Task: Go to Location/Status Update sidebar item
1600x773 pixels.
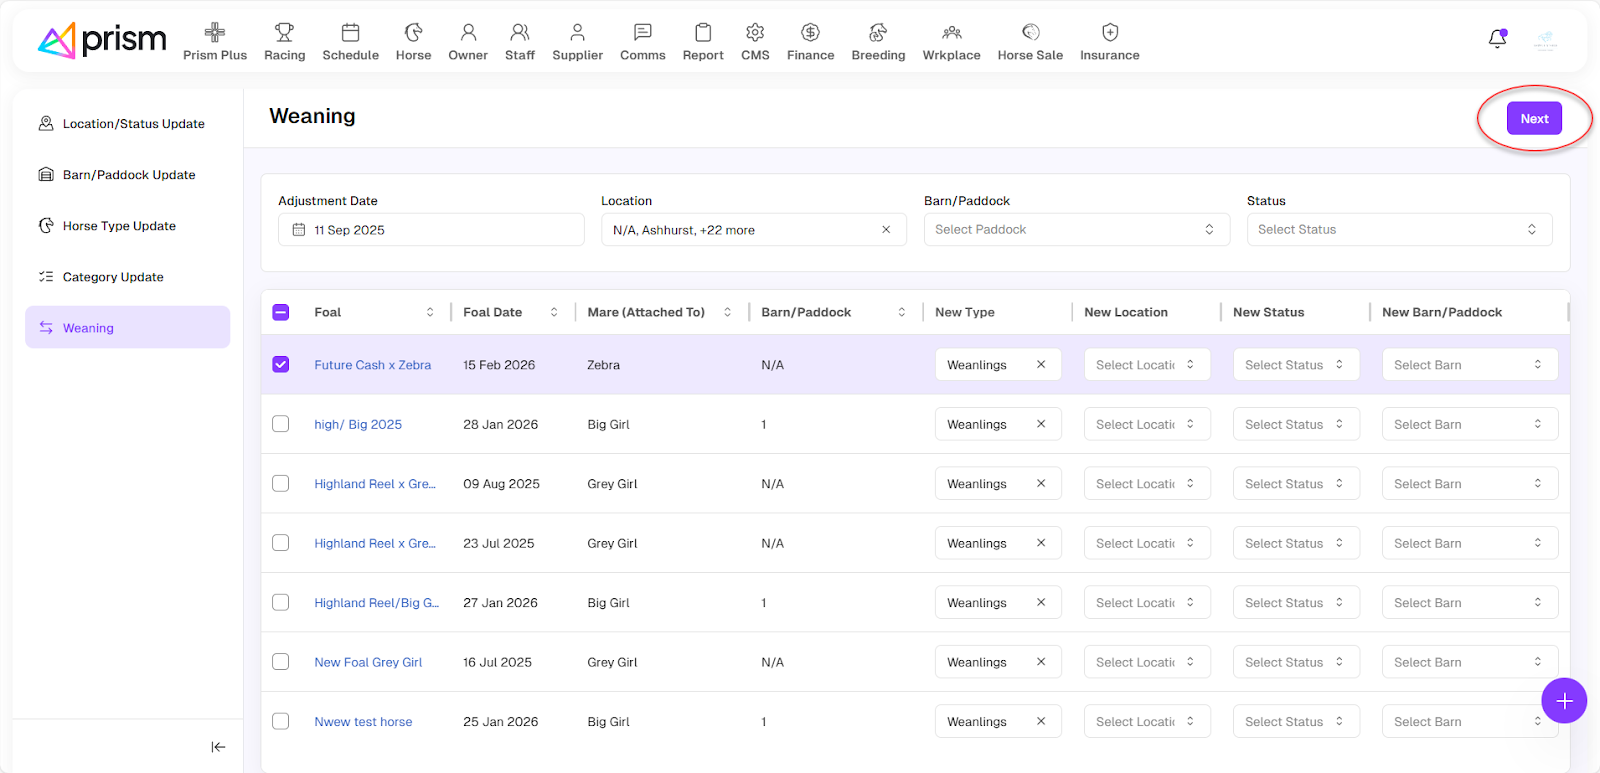Action: click(133, 124)
